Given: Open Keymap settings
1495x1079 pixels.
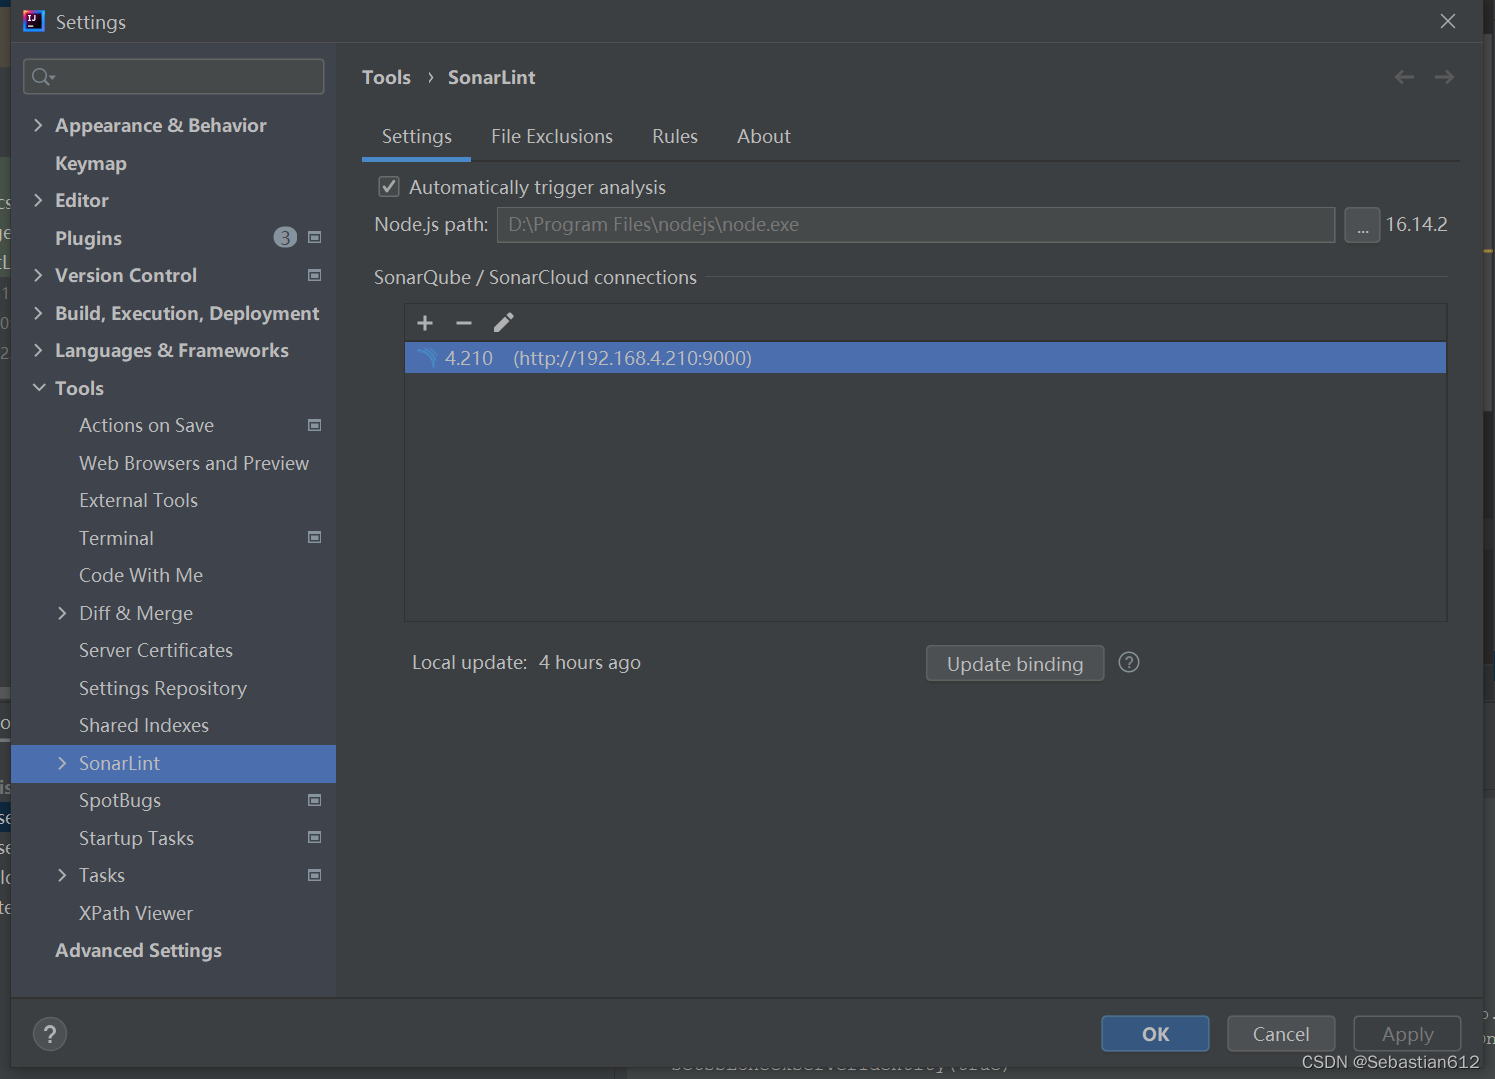Looking at the screenshot, I should click(91, 163).
